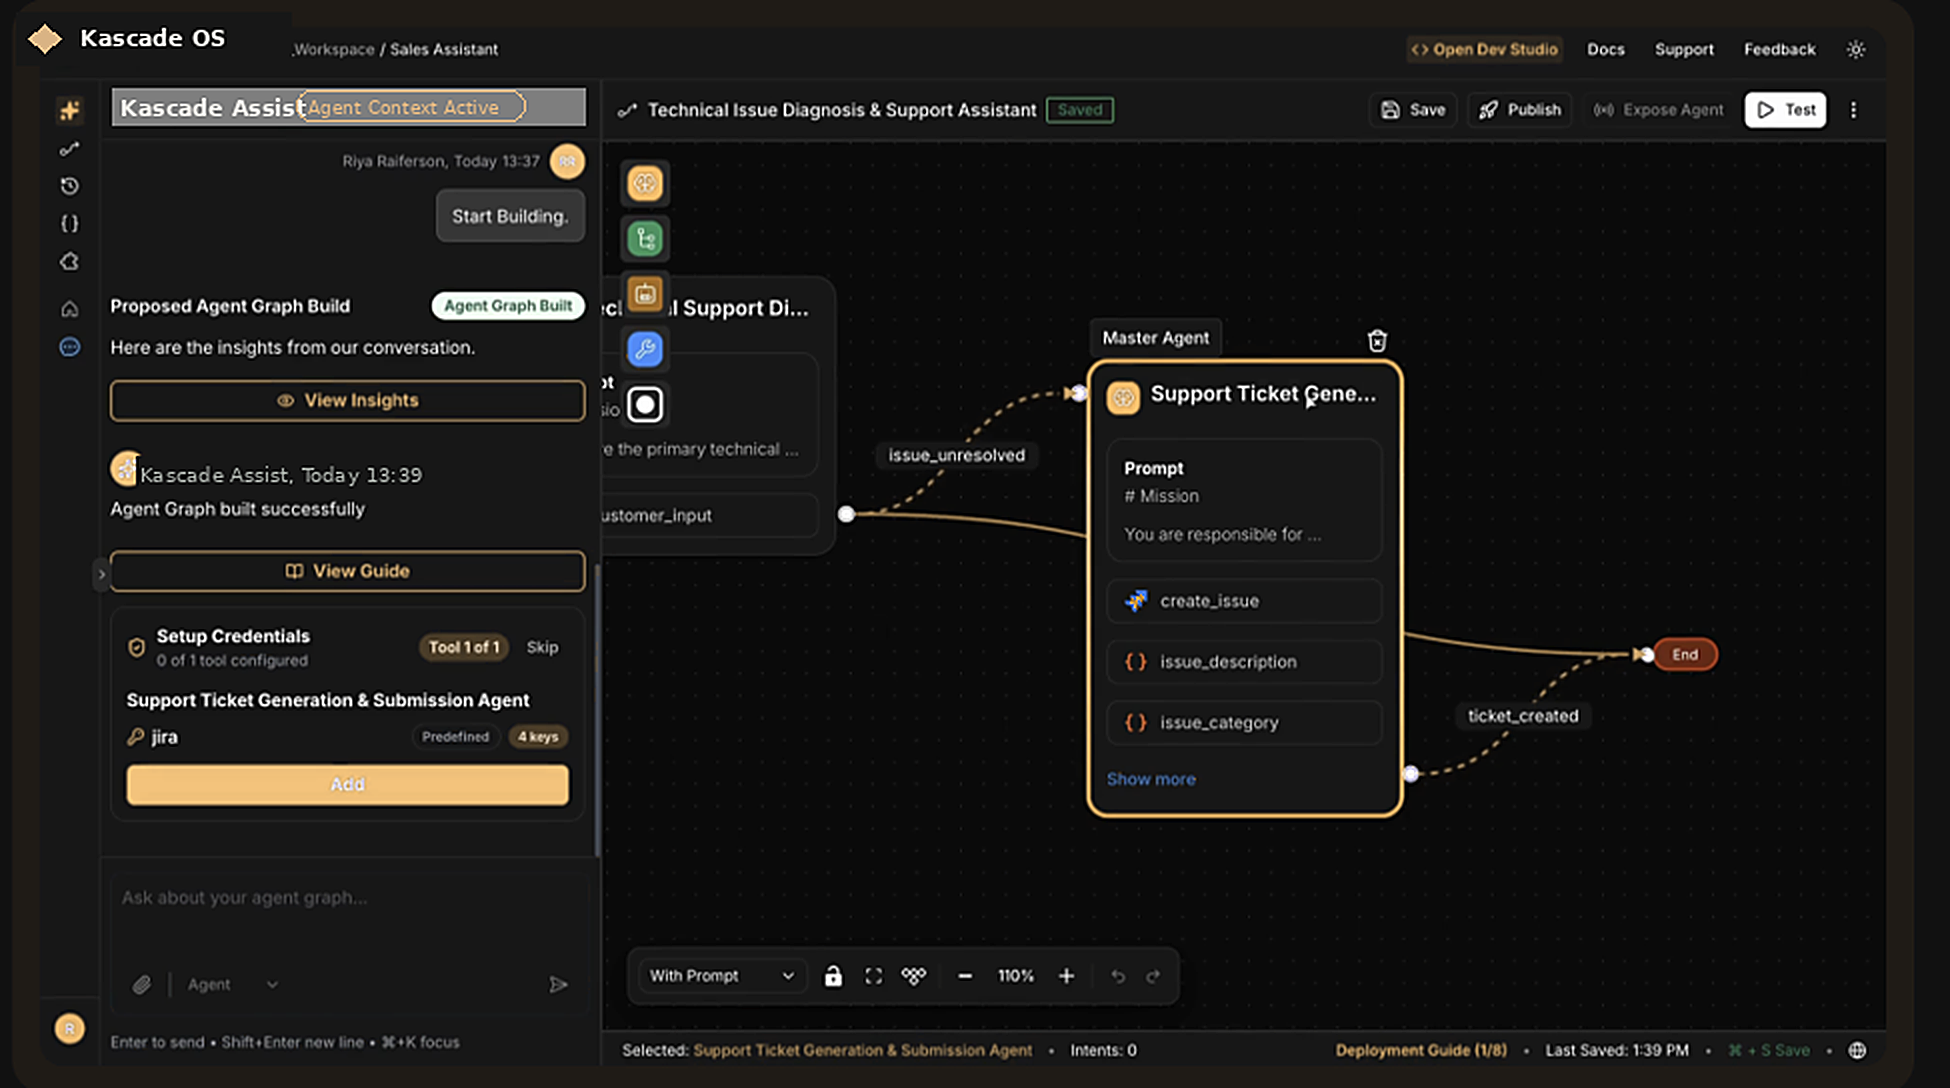Click the auto-layout icon in canvas toolbar
1950x1088 pixels.
coord(914,976)
